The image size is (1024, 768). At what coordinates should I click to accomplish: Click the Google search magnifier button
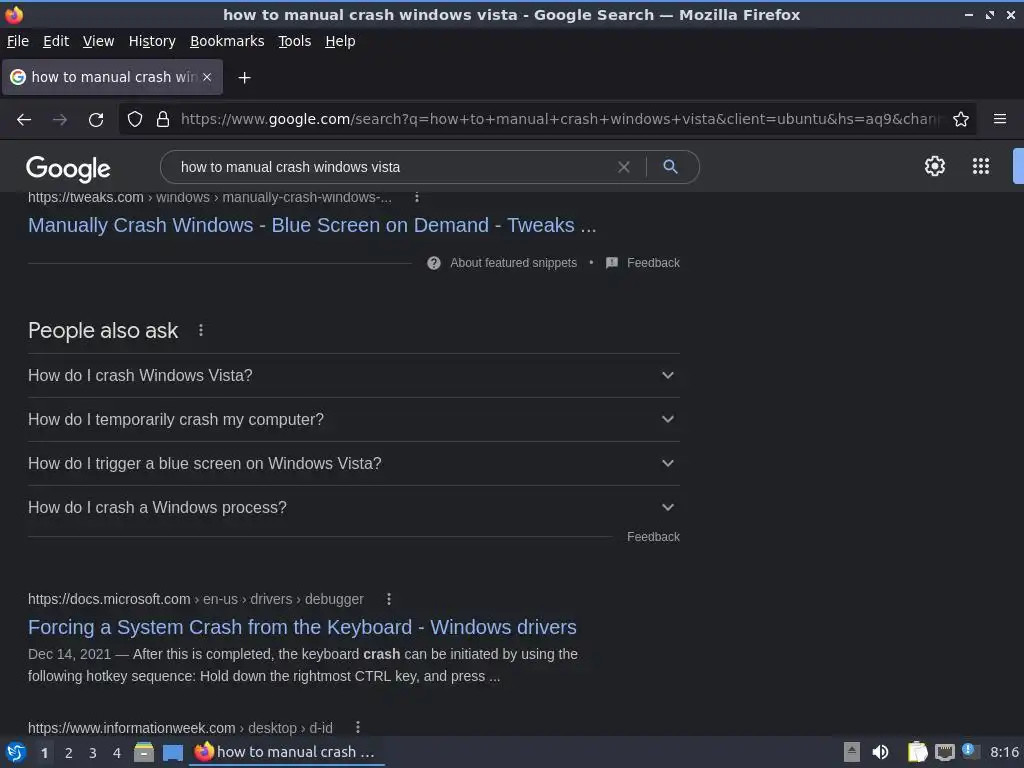(x=670, y=167)
